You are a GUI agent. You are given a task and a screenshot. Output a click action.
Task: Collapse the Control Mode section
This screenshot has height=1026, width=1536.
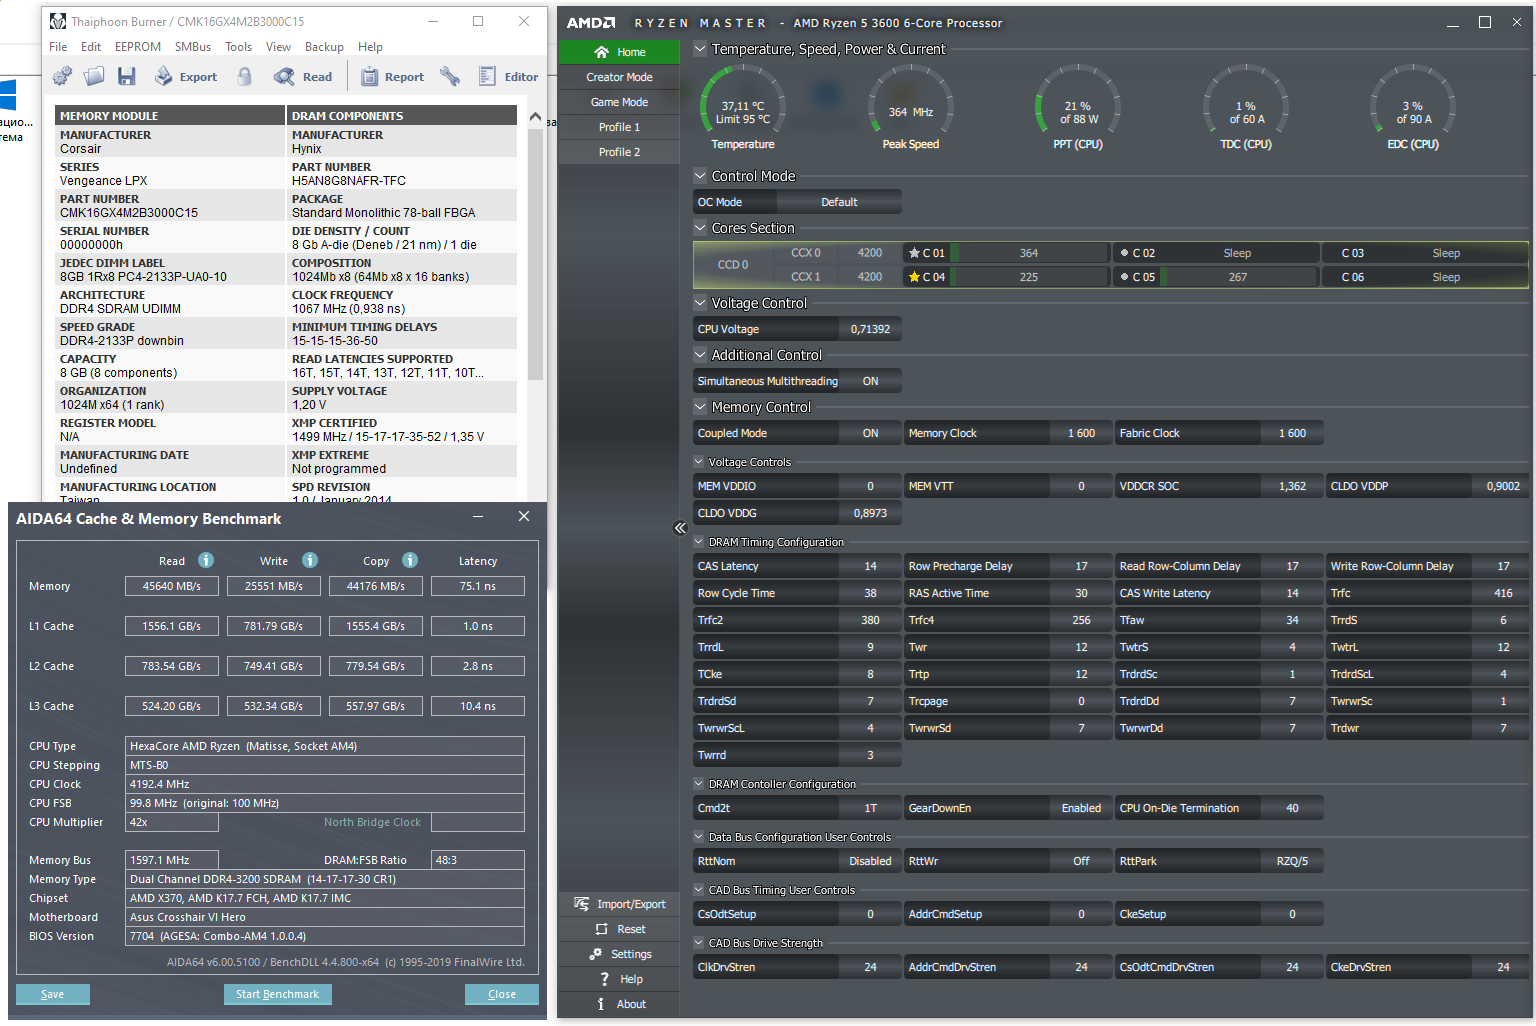point(700,176)
